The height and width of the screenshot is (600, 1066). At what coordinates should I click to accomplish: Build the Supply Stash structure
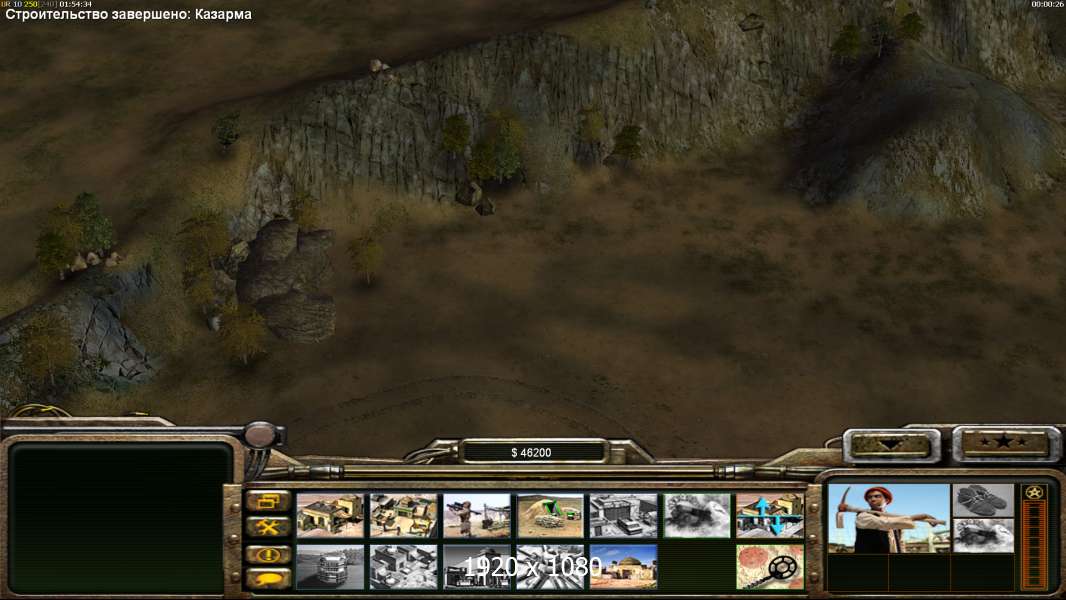click(x=330, y=516)
